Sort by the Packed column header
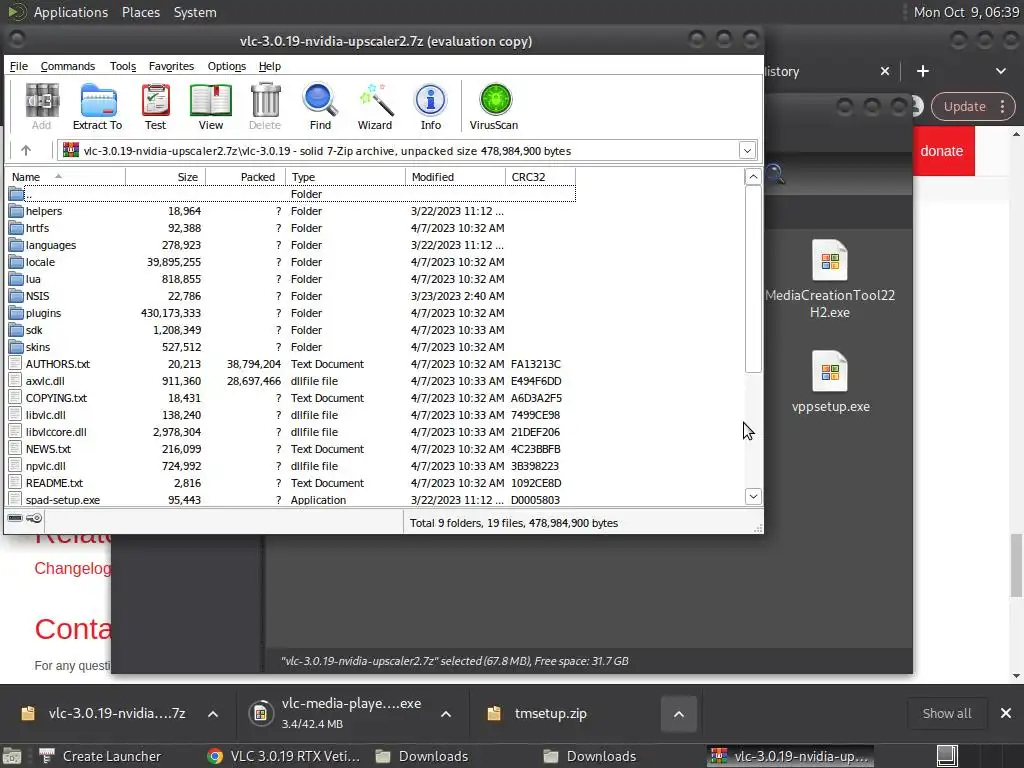1024x768 pixels. pyautogui.click(x=246, y=177)
